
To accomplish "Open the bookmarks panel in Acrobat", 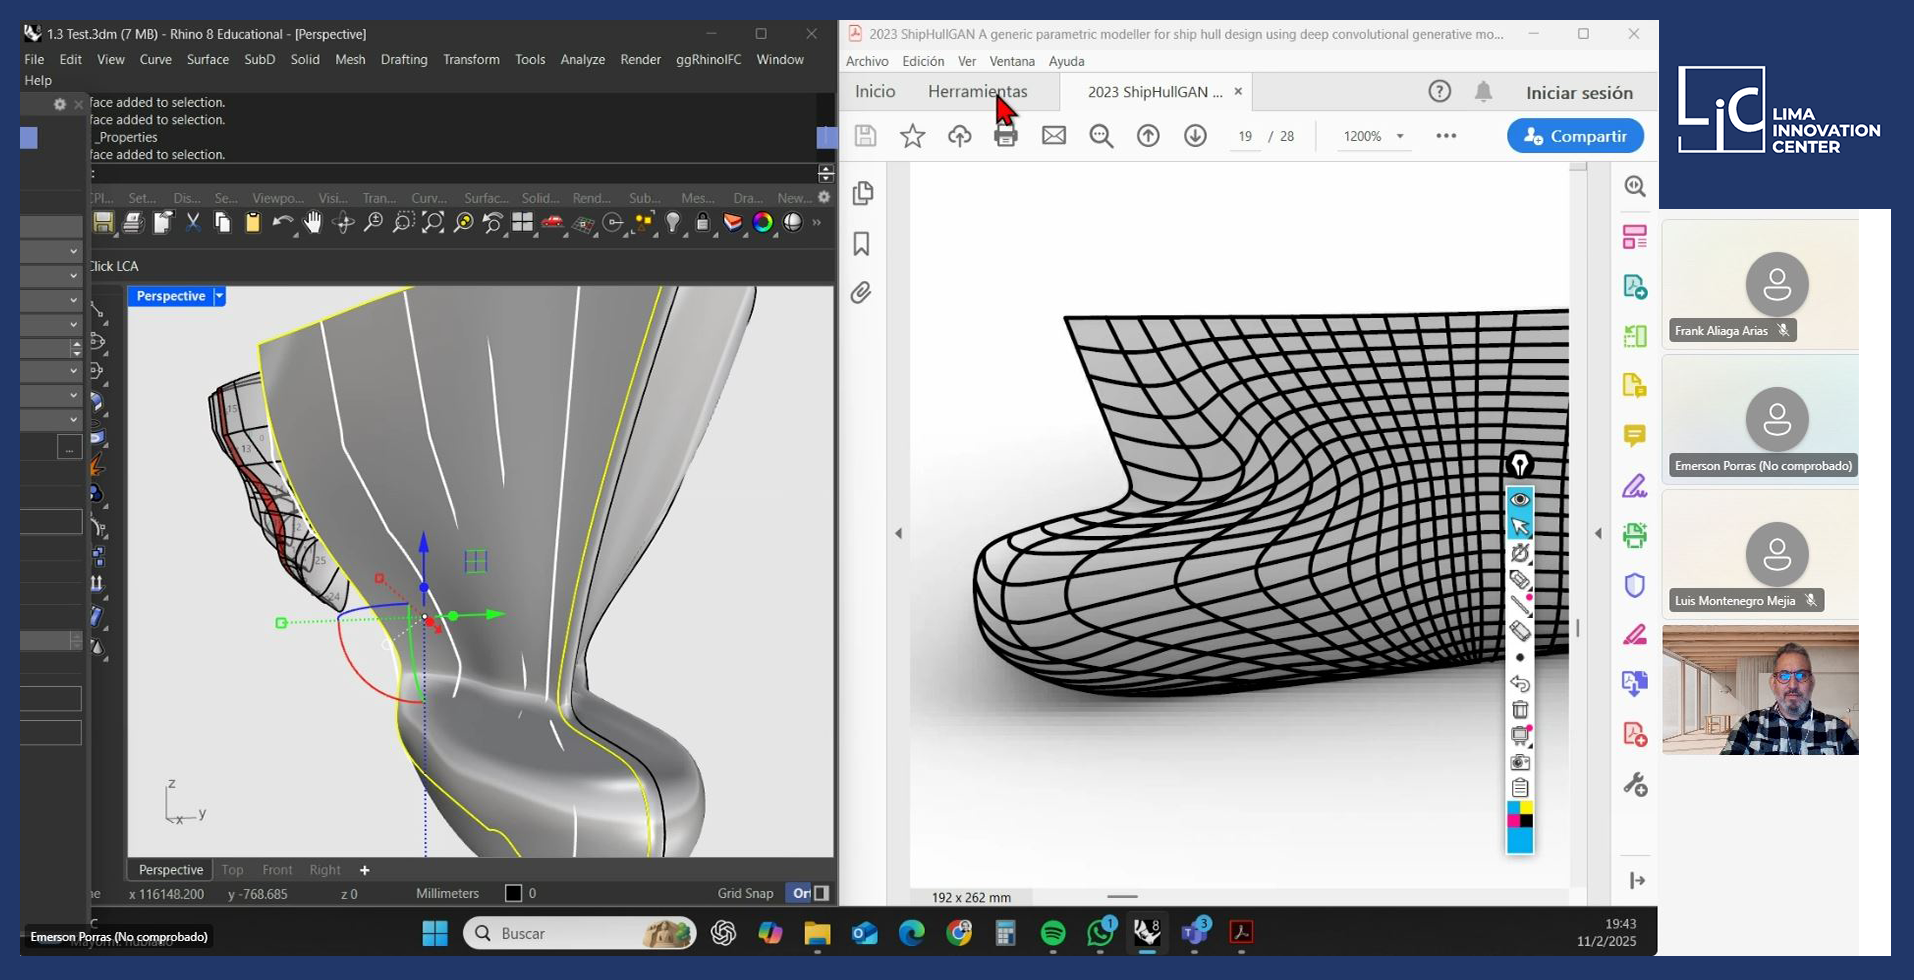I will point(861,244).
